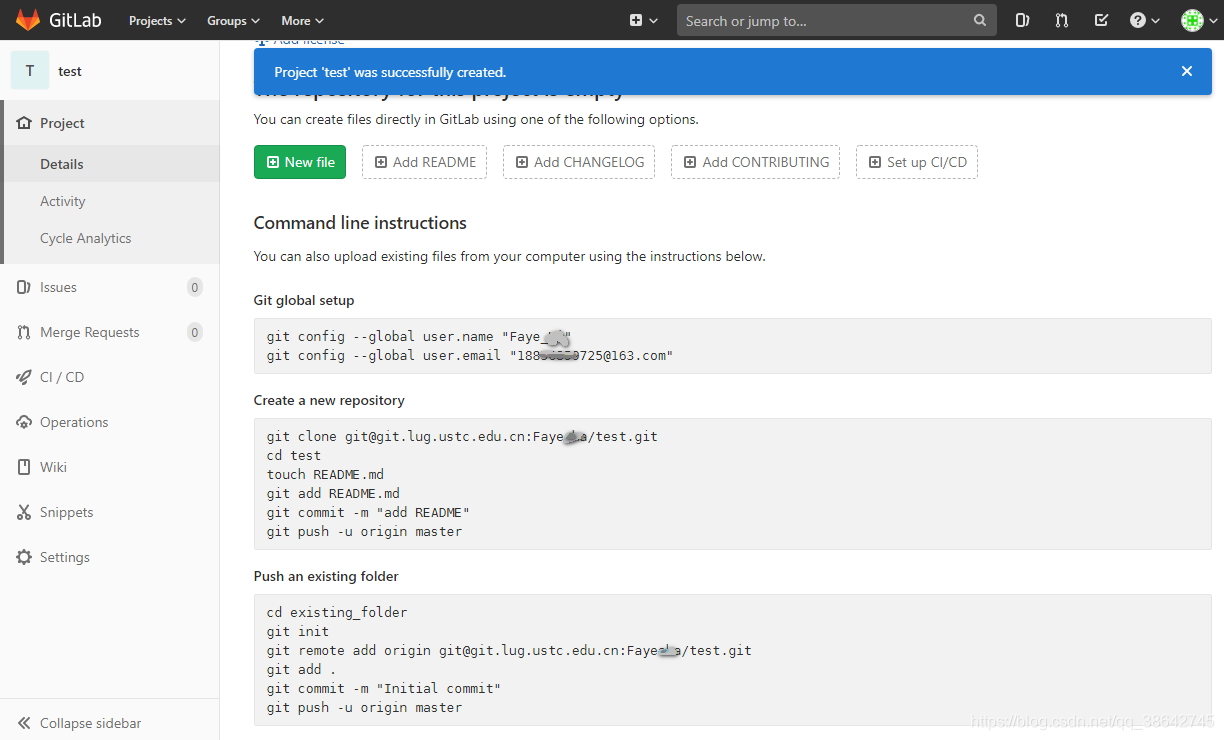Image resolution: width=1224 pixels, height=740 pixels.
Task: Click the plus icon on Add CHANGELOG
Action: point(522,162)
